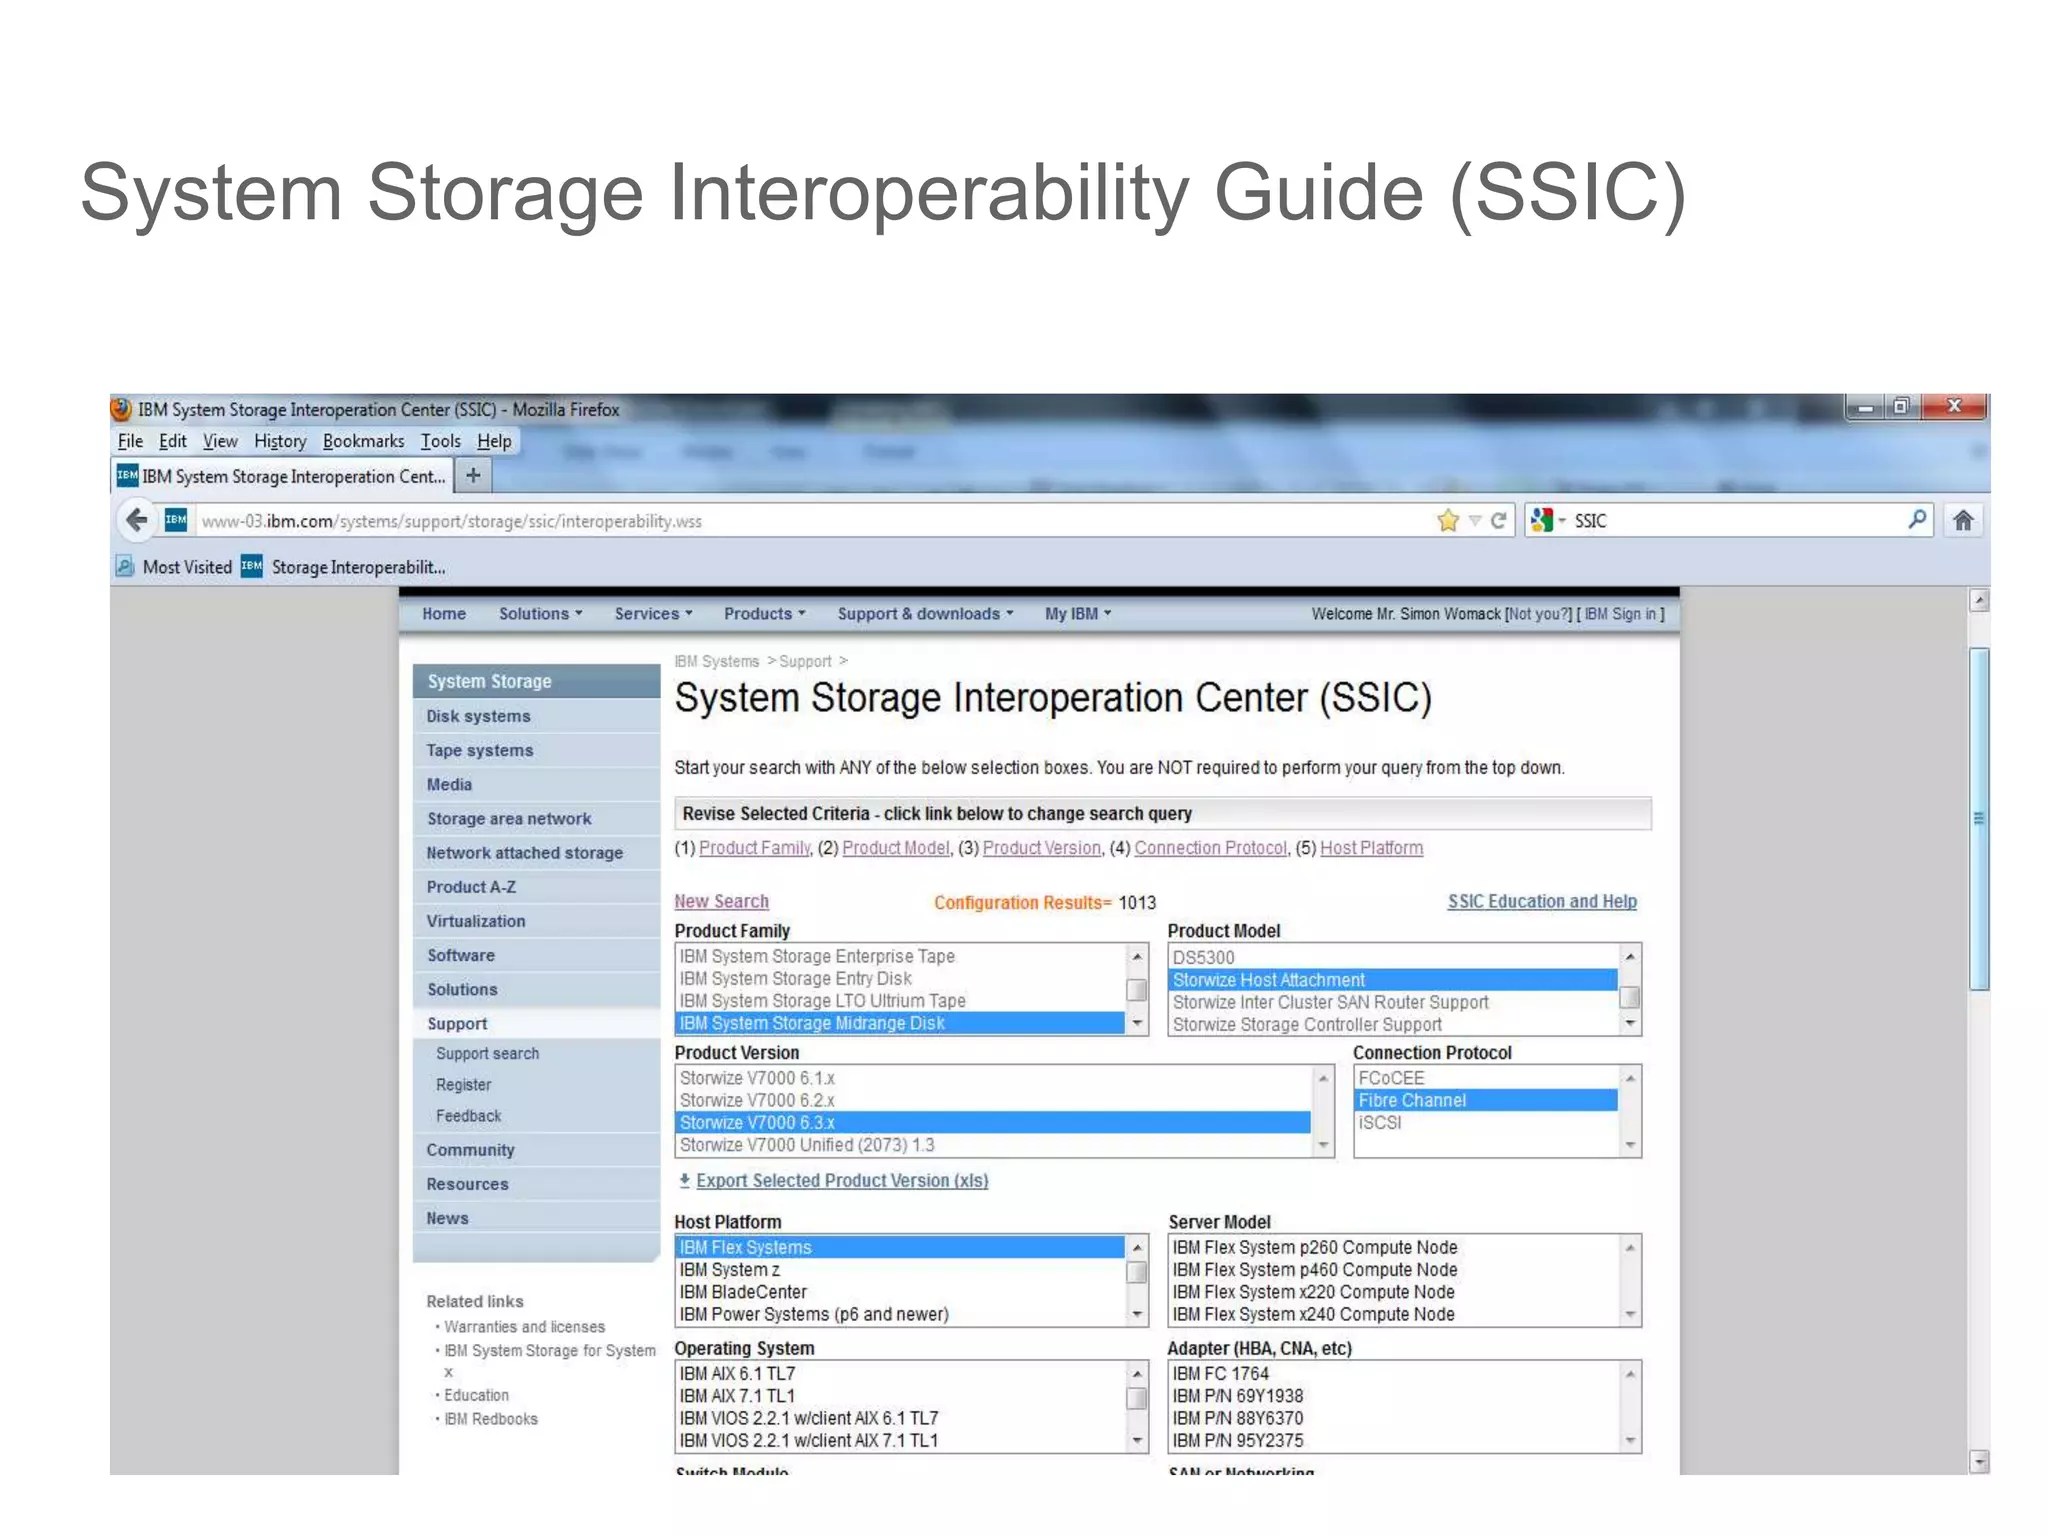Click Operating System list scroll down arrow

tap(1137, 1441)
